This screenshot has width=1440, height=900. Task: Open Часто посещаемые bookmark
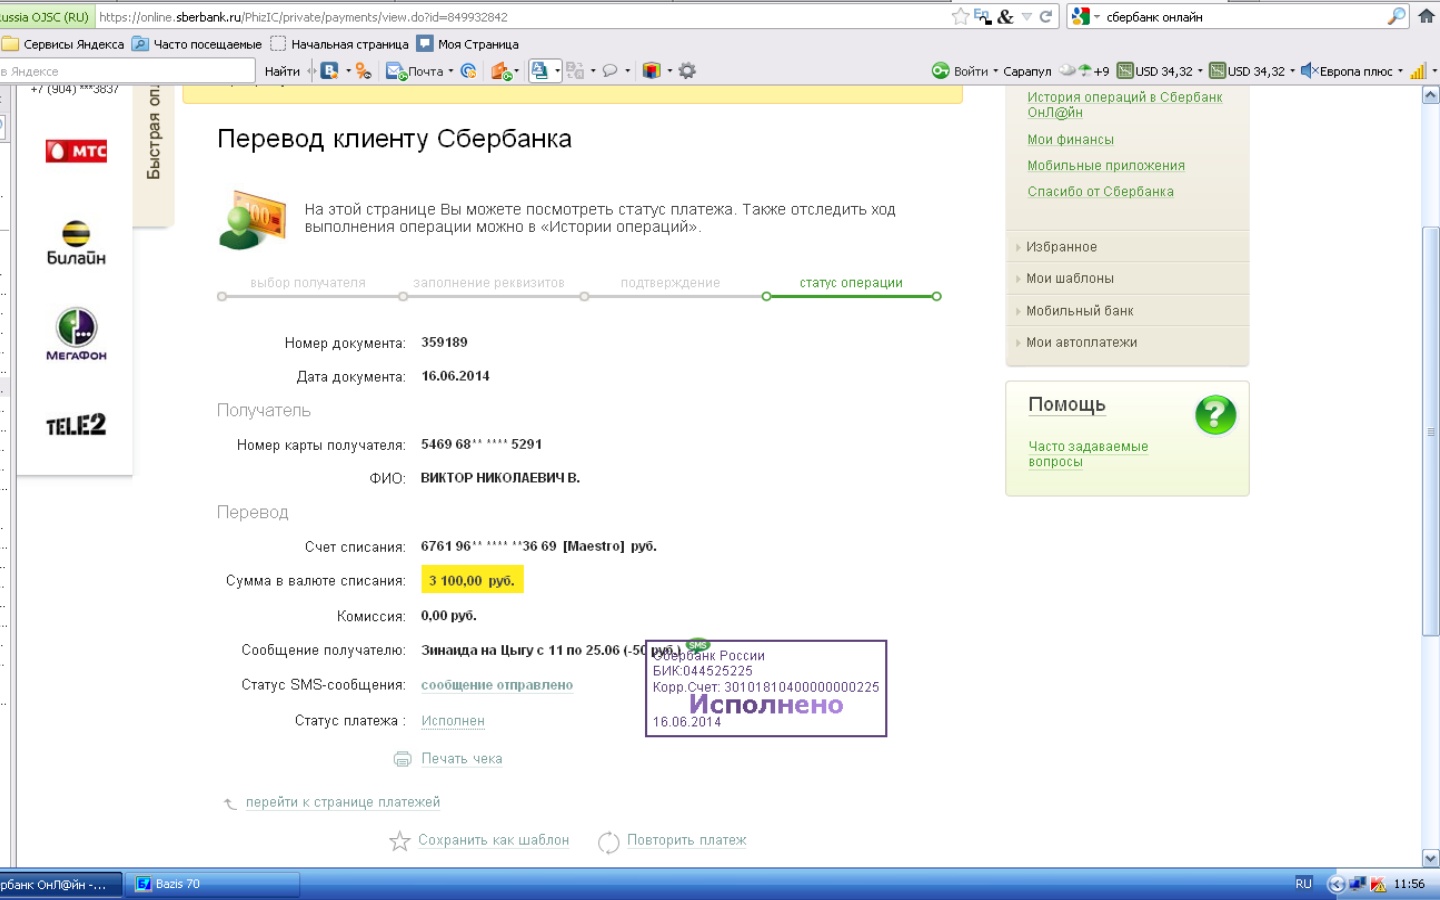coord(197,44)
